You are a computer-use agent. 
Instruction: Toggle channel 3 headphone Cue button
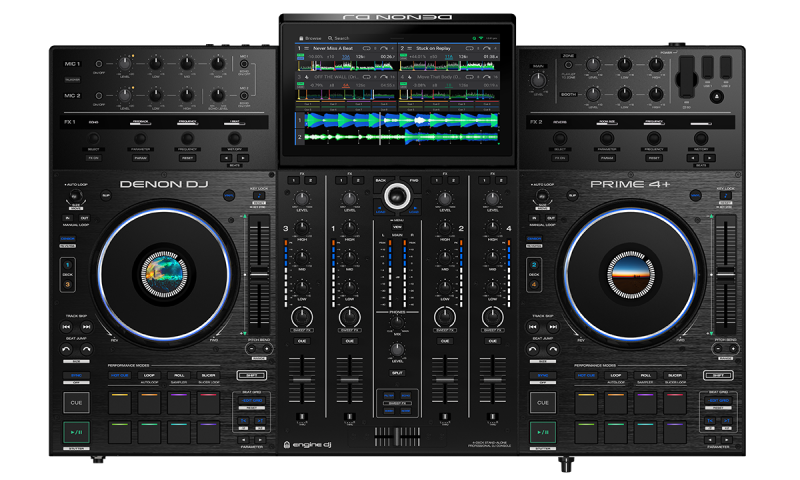[302, 341]
